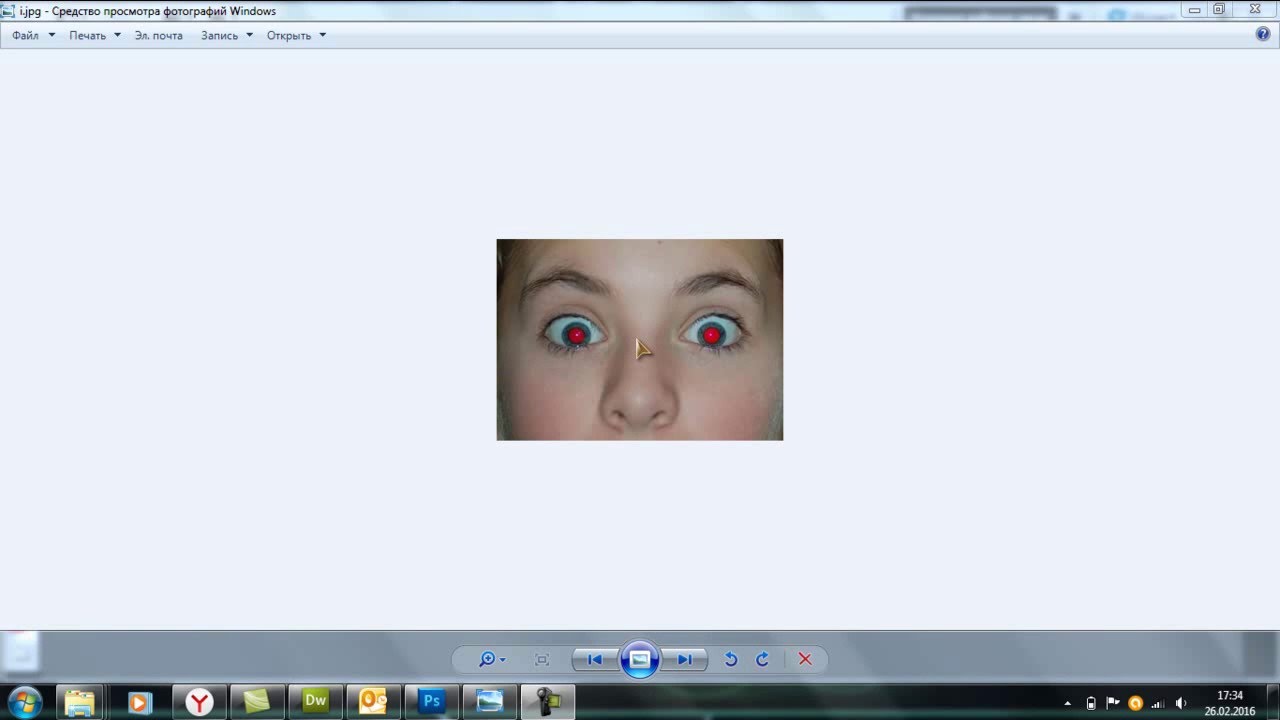Show hidden system tray icons

coord(1067,703)
